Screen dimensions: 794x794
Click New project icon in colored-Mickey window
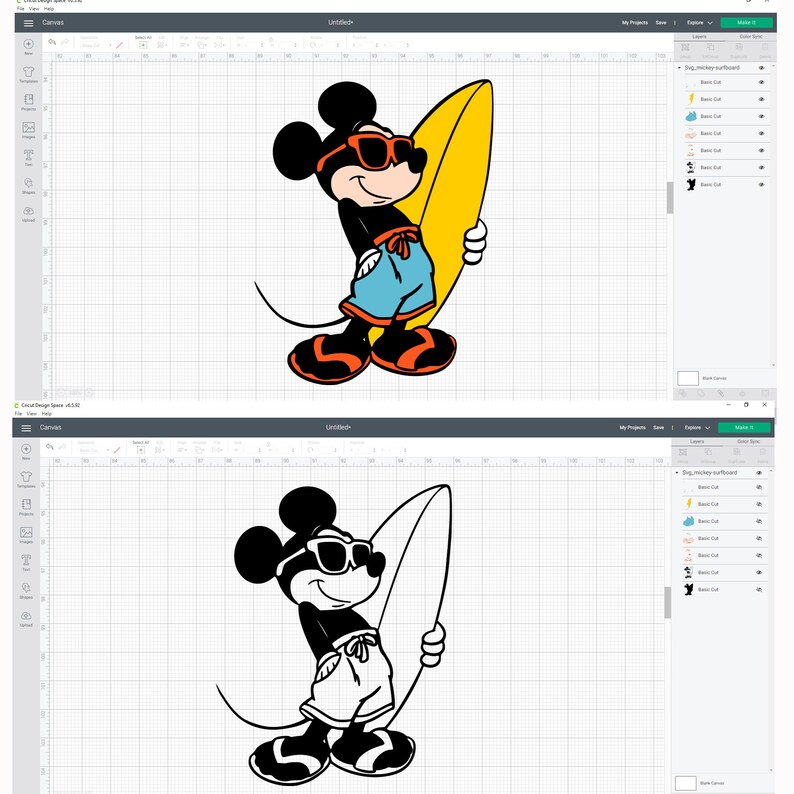click(x=28, y=46)
